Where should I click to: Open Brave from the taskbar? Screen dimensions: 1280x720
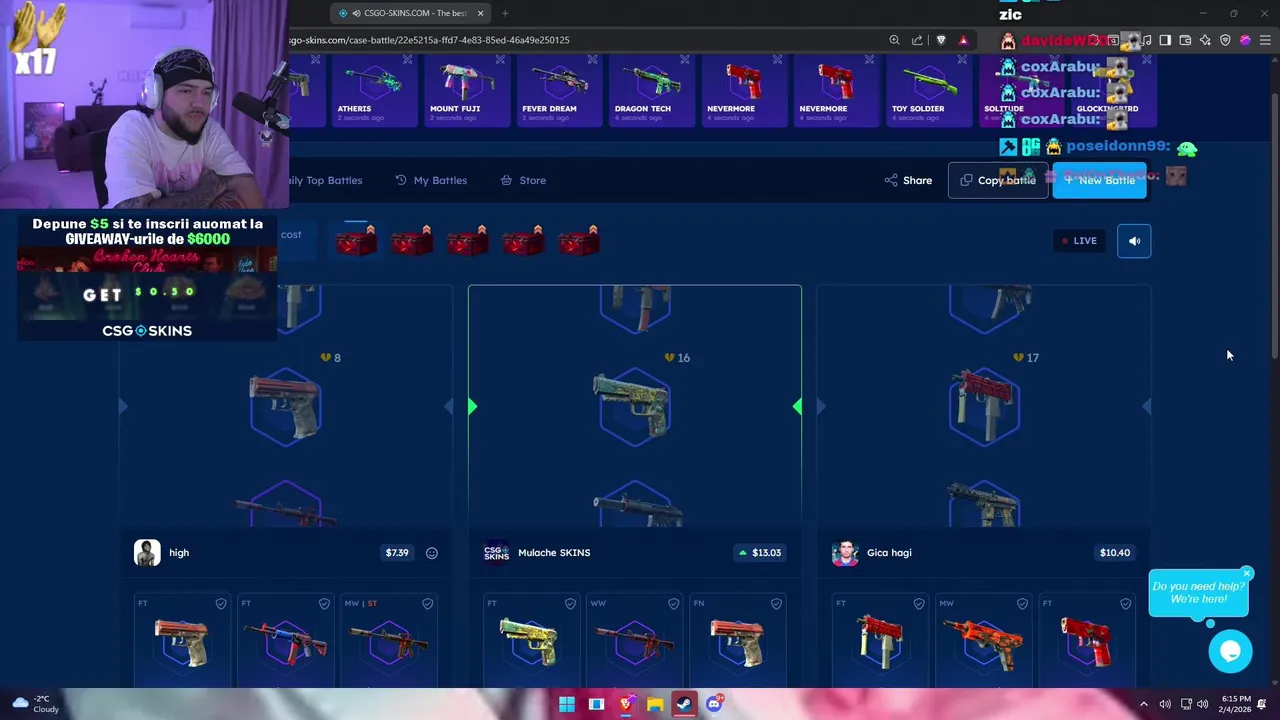pyautogui.click(x=626, y=704)
